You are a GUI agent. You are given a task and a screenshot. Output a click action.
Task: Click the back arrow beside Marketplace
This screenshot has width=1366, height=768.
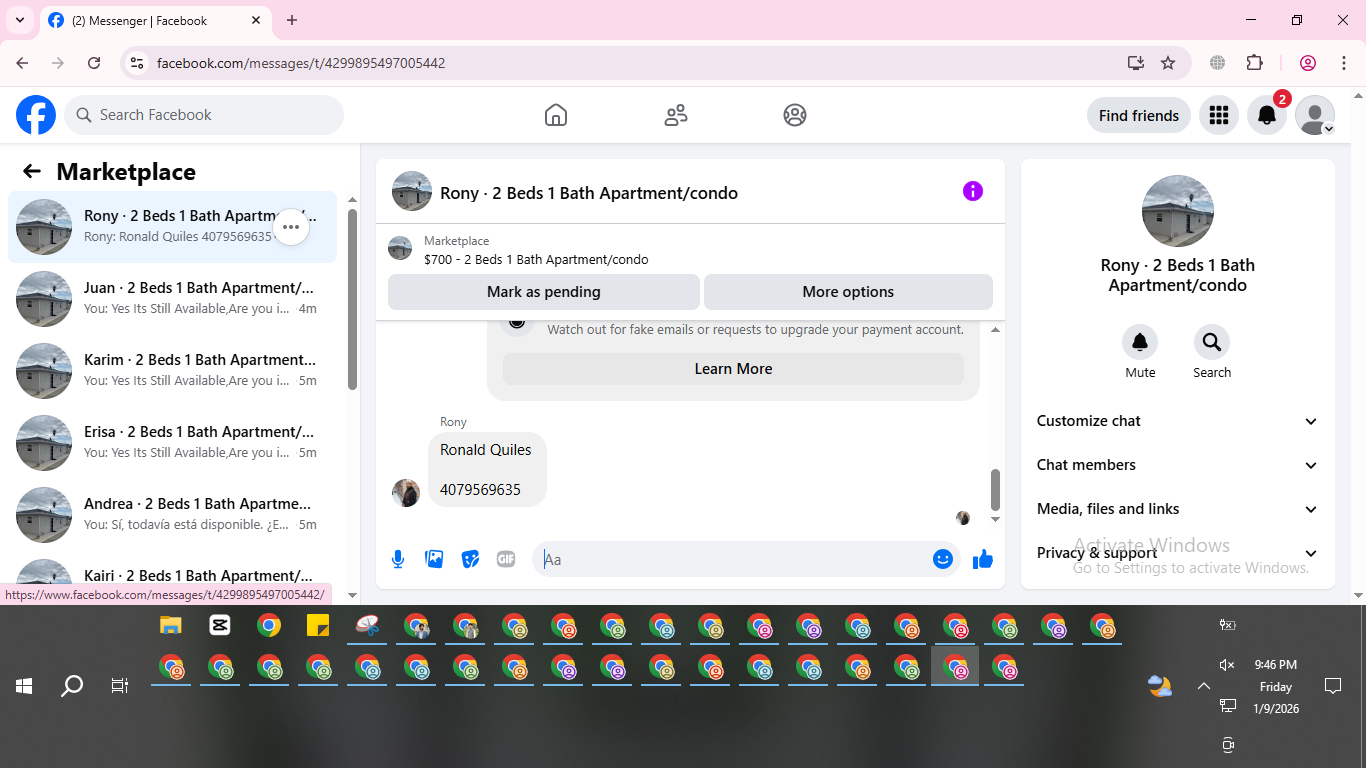(x=32, y=171)
